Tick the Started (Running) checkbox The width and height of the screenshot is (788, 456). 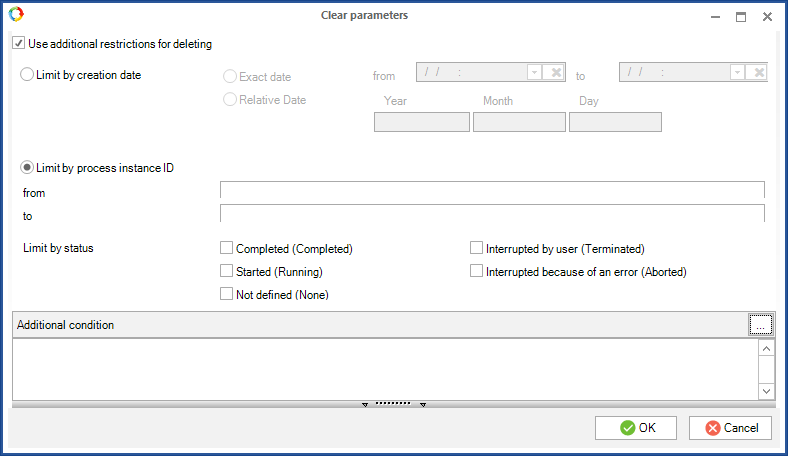pyautogui.click(x=227, y=271)
